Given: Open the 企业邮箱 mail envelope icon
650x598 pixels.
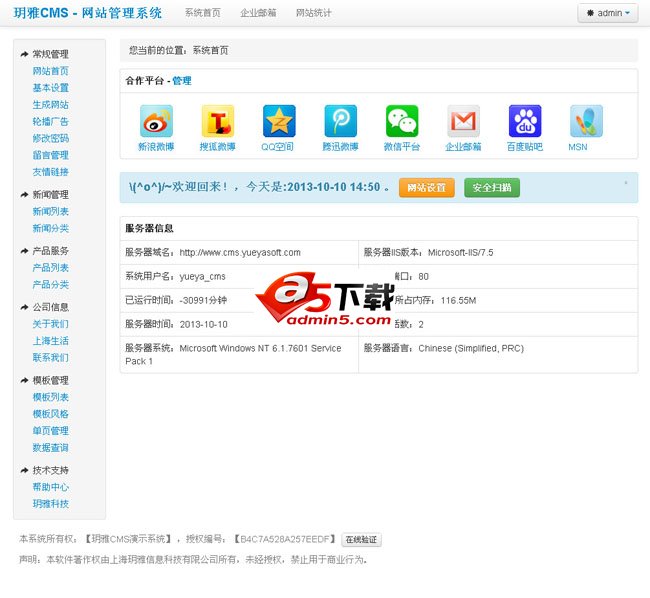Looking at the screenshot, I should [x=463, y=121].
